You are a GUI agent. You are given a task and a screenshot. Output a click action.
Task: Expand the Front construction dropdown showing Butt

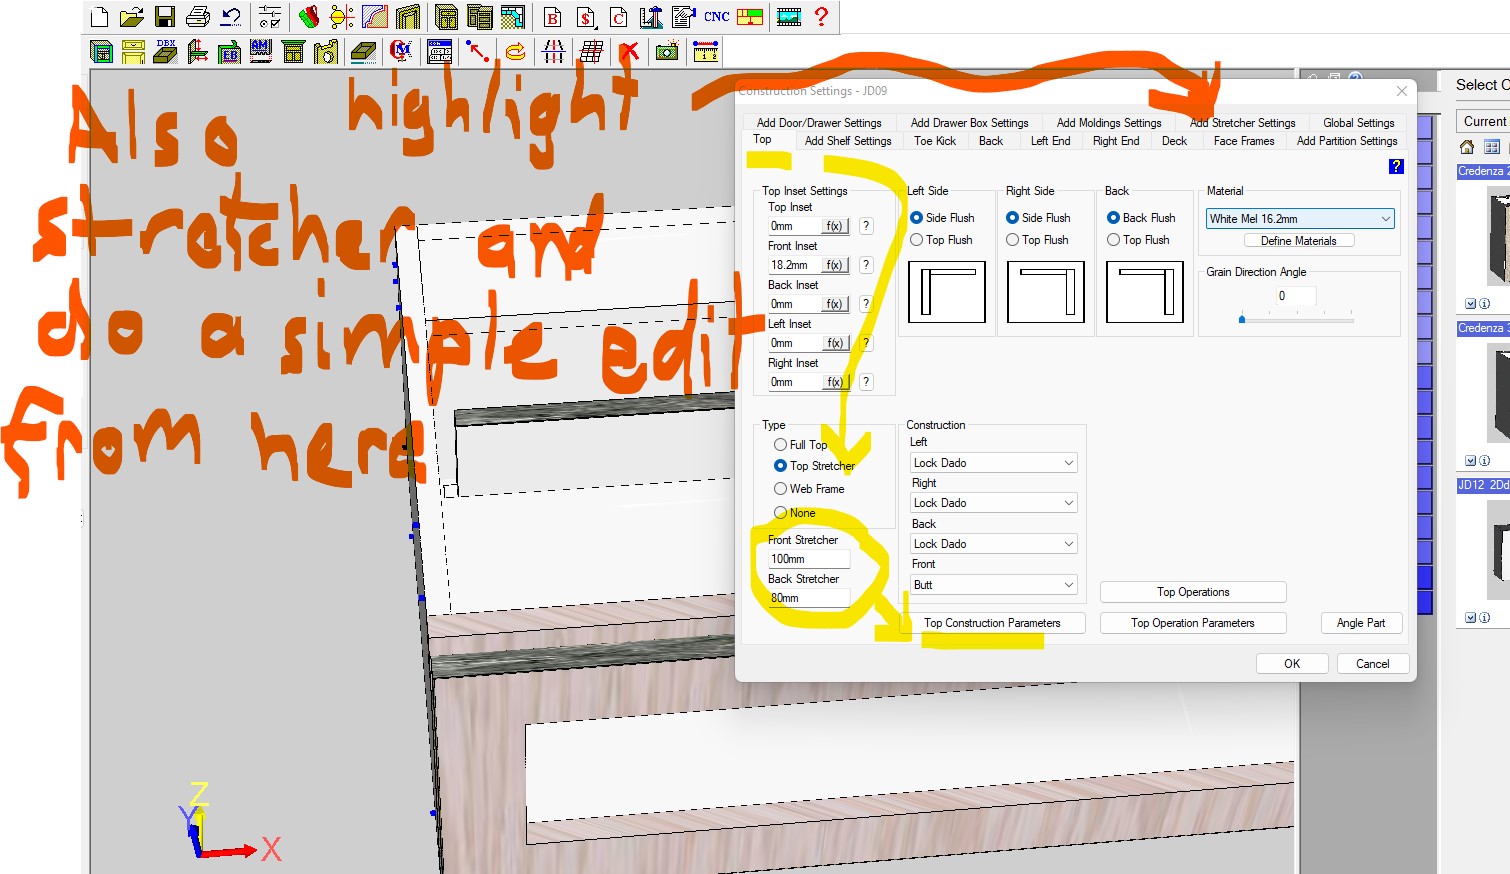993,585
